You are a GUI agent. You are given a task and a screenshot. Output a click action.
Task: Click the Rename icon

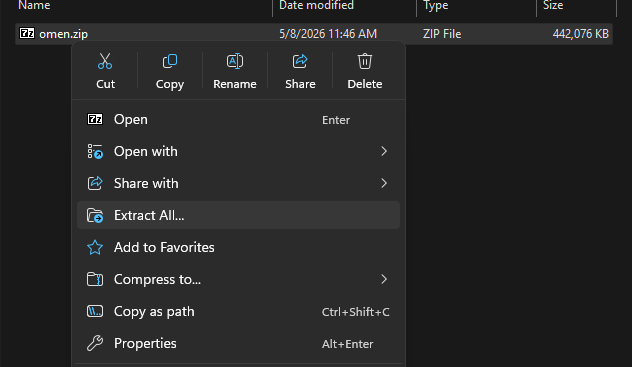tap(235, 61)
